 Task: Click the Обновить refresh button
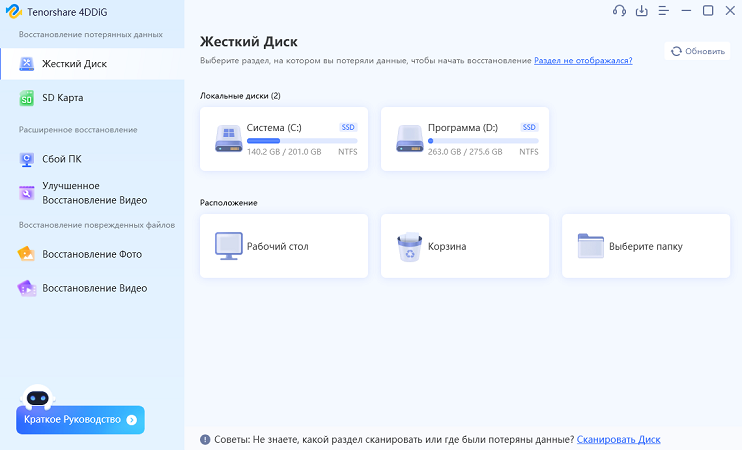click(x=698, y=51)
